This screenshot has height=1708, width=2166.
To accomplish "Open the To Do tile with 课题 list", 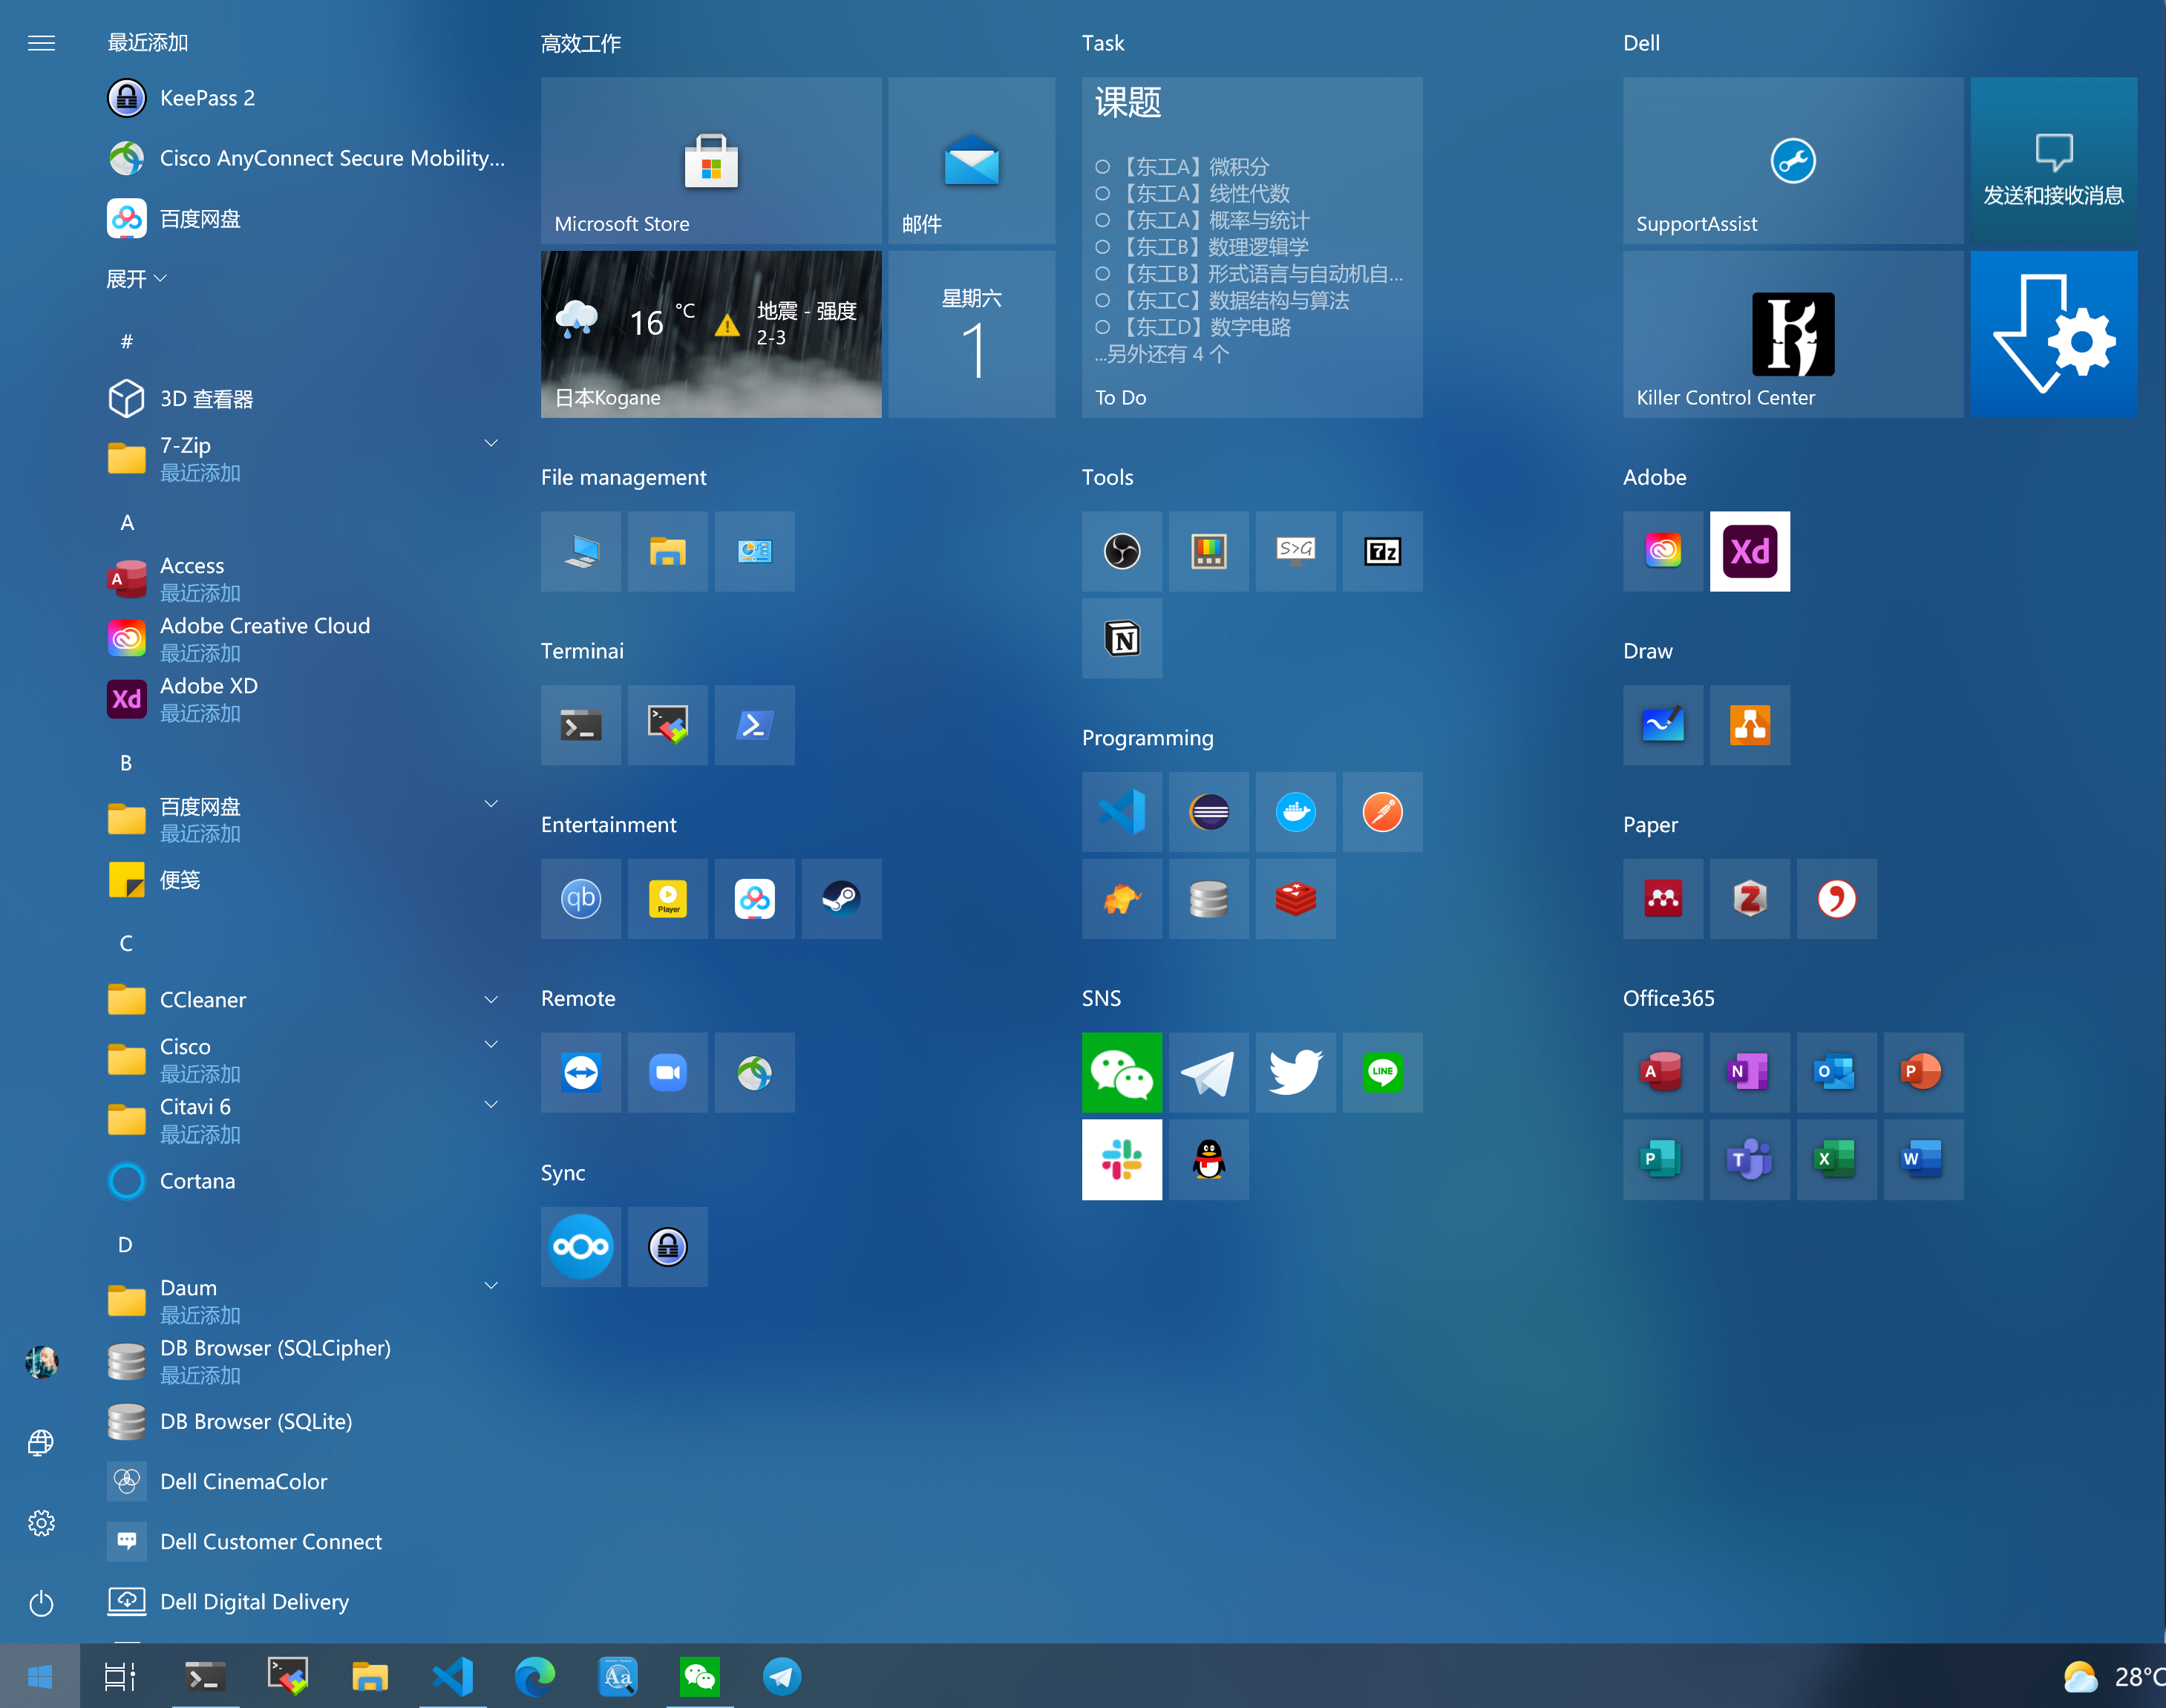I will [x=1252, y=247].
